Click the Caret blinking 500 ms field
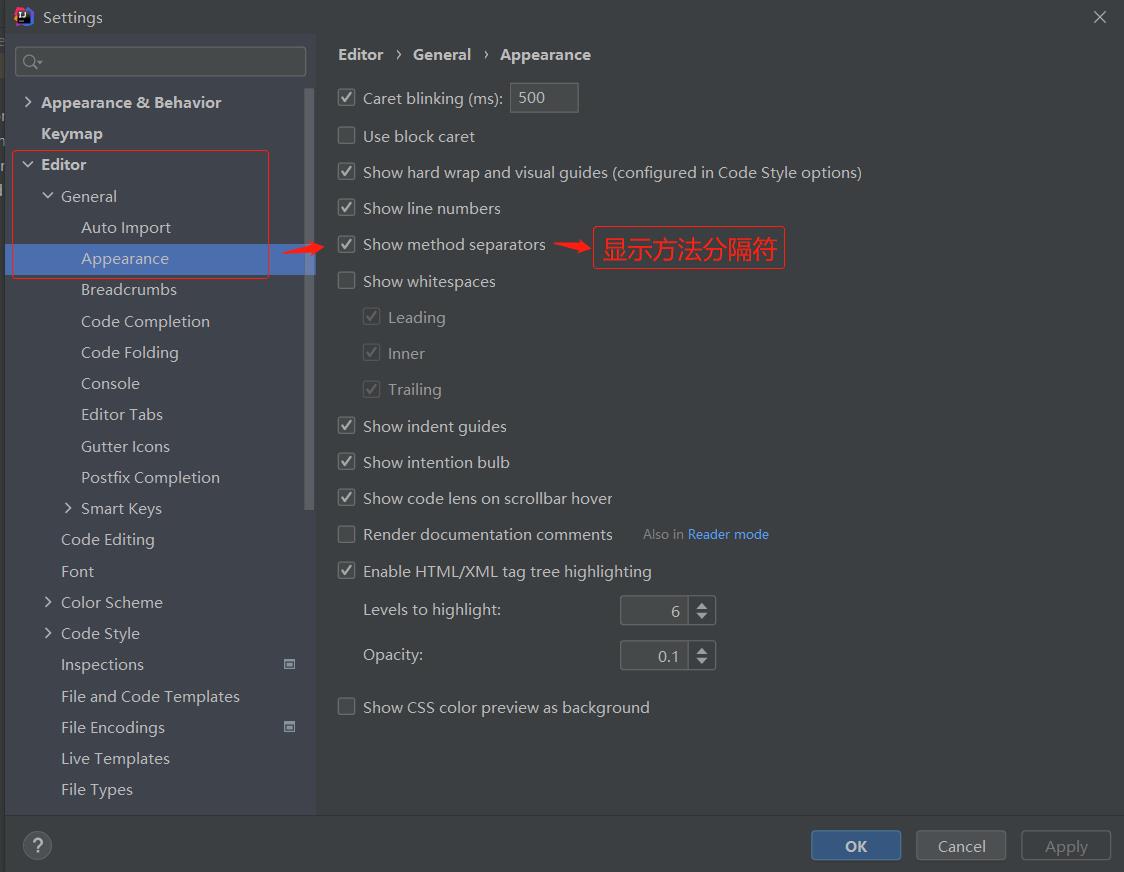 (544, 98)
